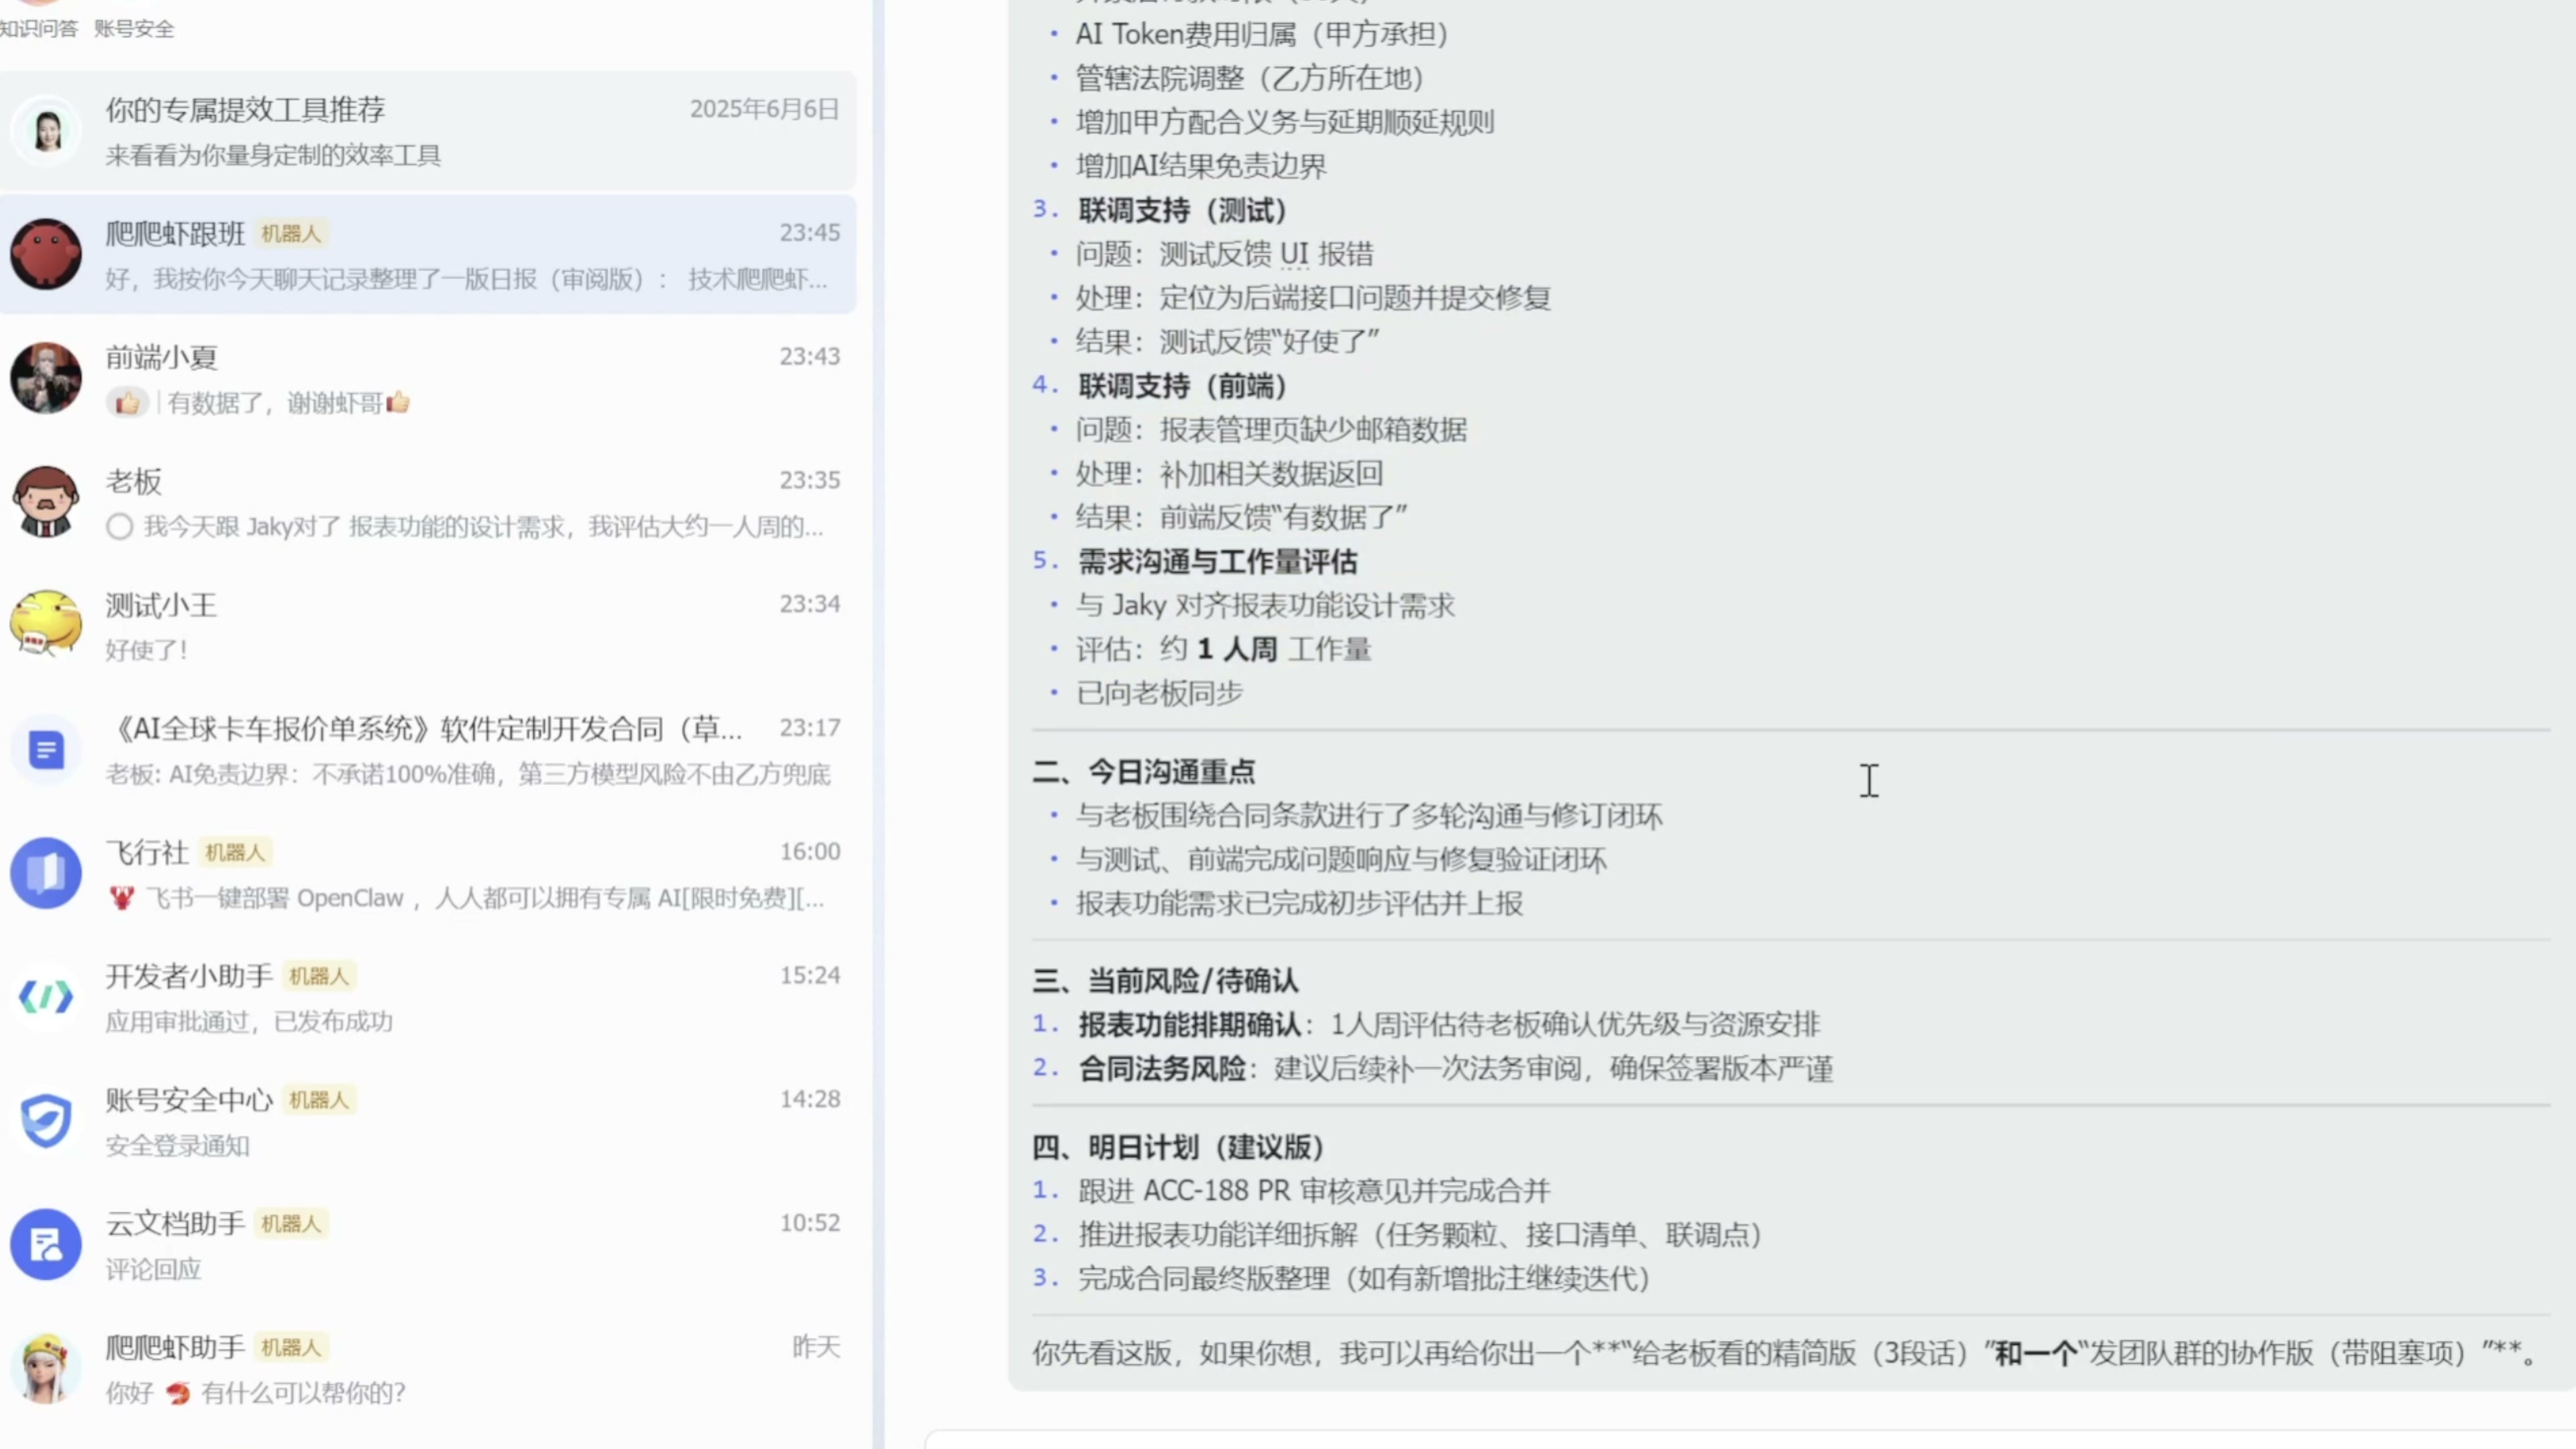This screenshot has width=2576, height=1449.
Task: Click the 前端小夏 avatar
Action: point(46,378)
